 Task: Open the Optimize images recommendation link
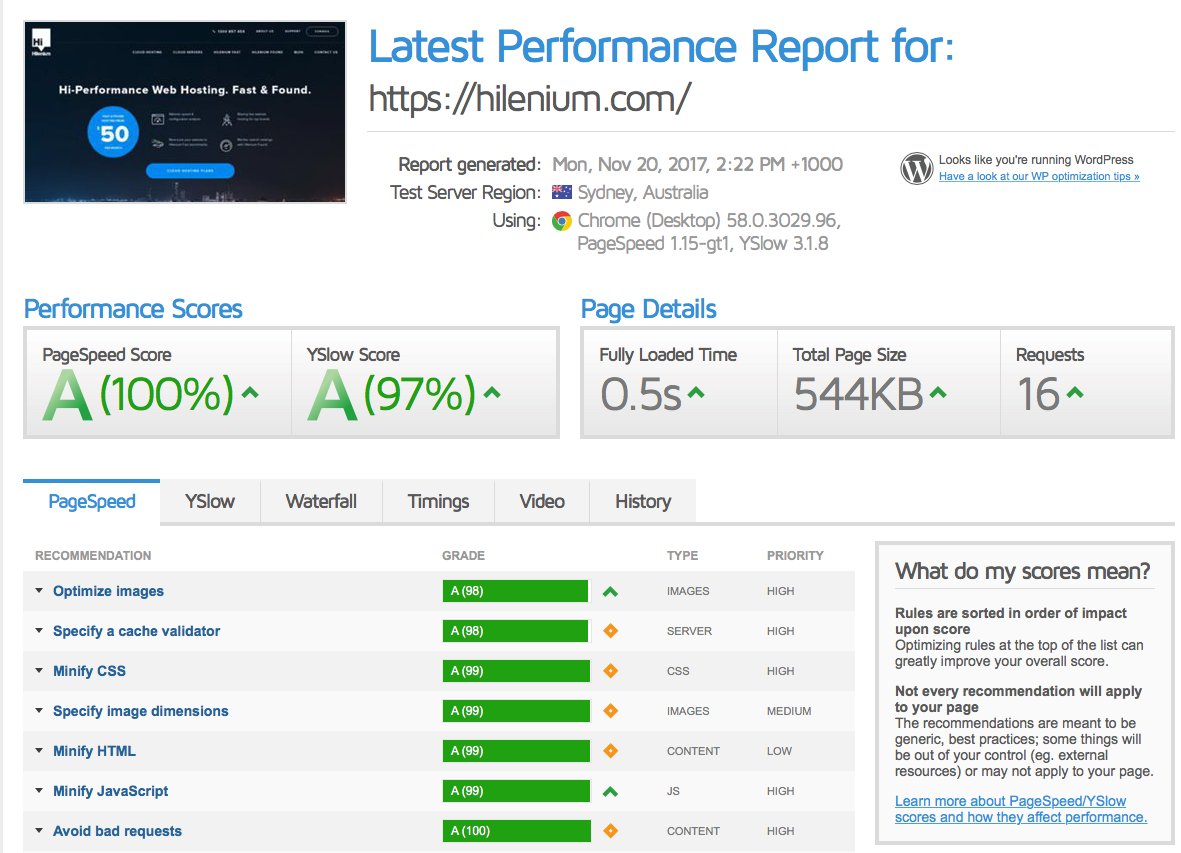coord(108,591)
